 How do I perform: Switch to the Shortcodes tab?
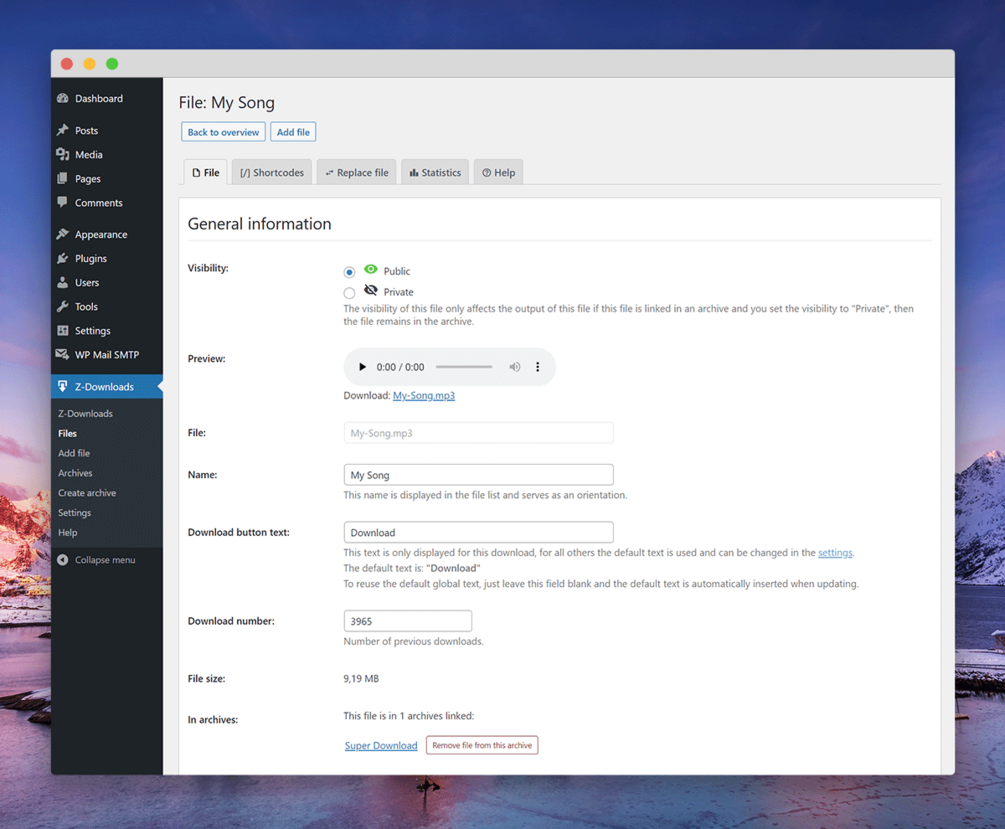point(272,172)
